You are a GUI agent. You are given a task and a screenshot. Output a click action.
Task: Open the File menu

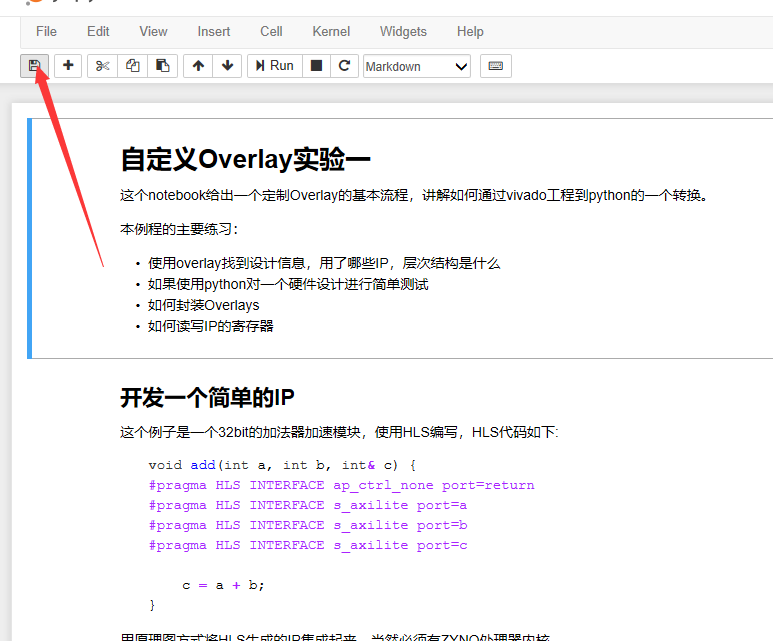click(x=46, y=32)
